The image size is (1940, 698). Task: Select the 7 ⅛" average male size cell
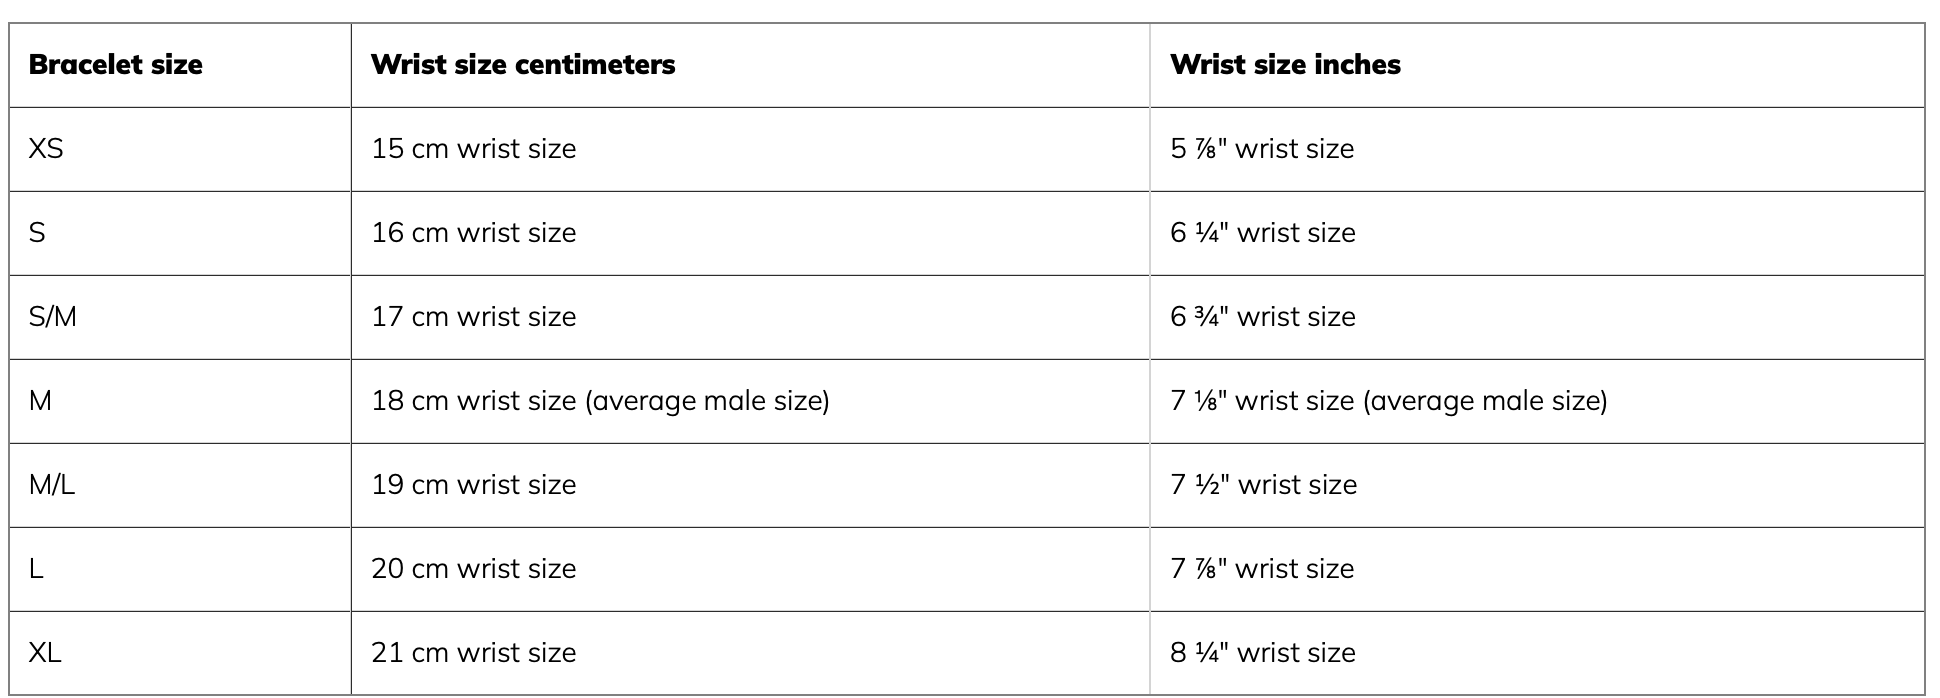[1389, 401]
